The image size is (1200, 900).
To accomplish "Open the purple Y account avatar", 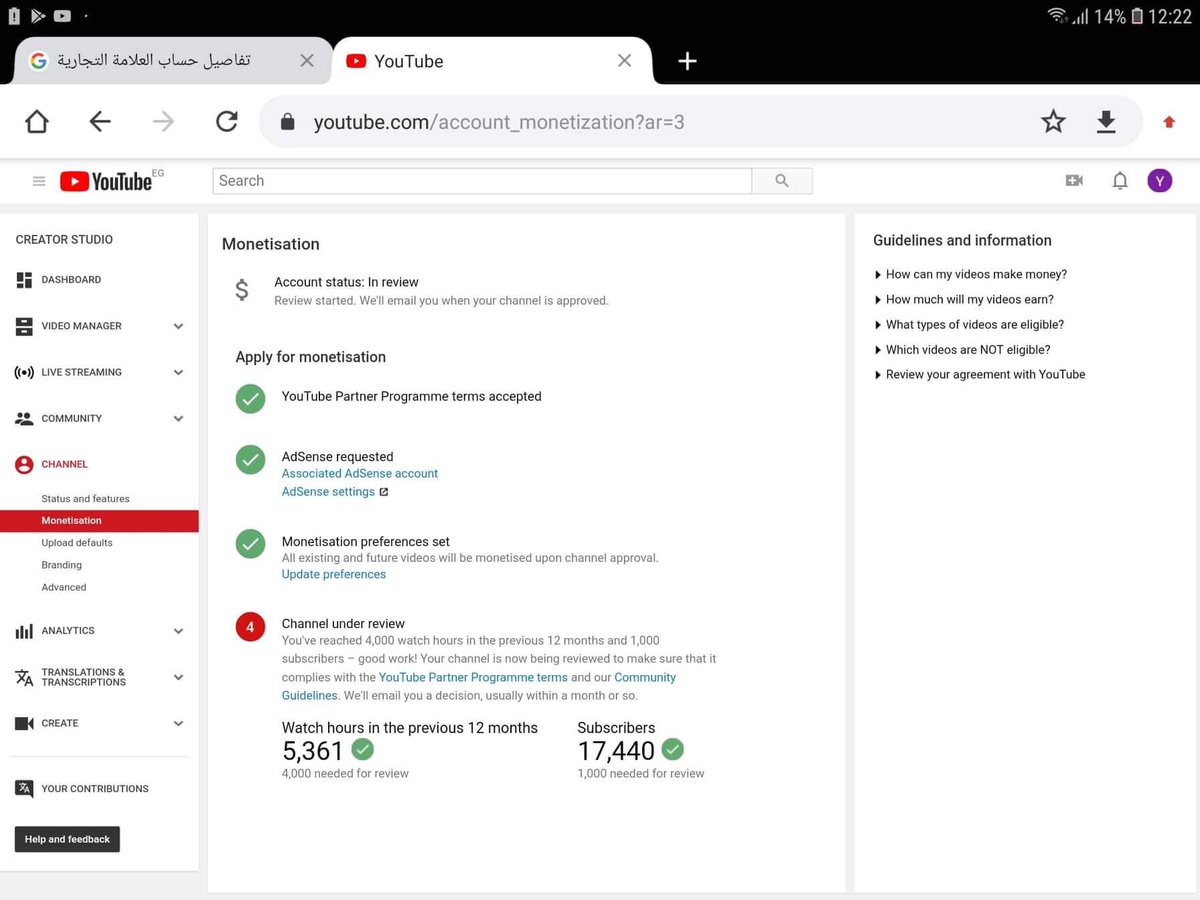I will tap(1159, 180).
